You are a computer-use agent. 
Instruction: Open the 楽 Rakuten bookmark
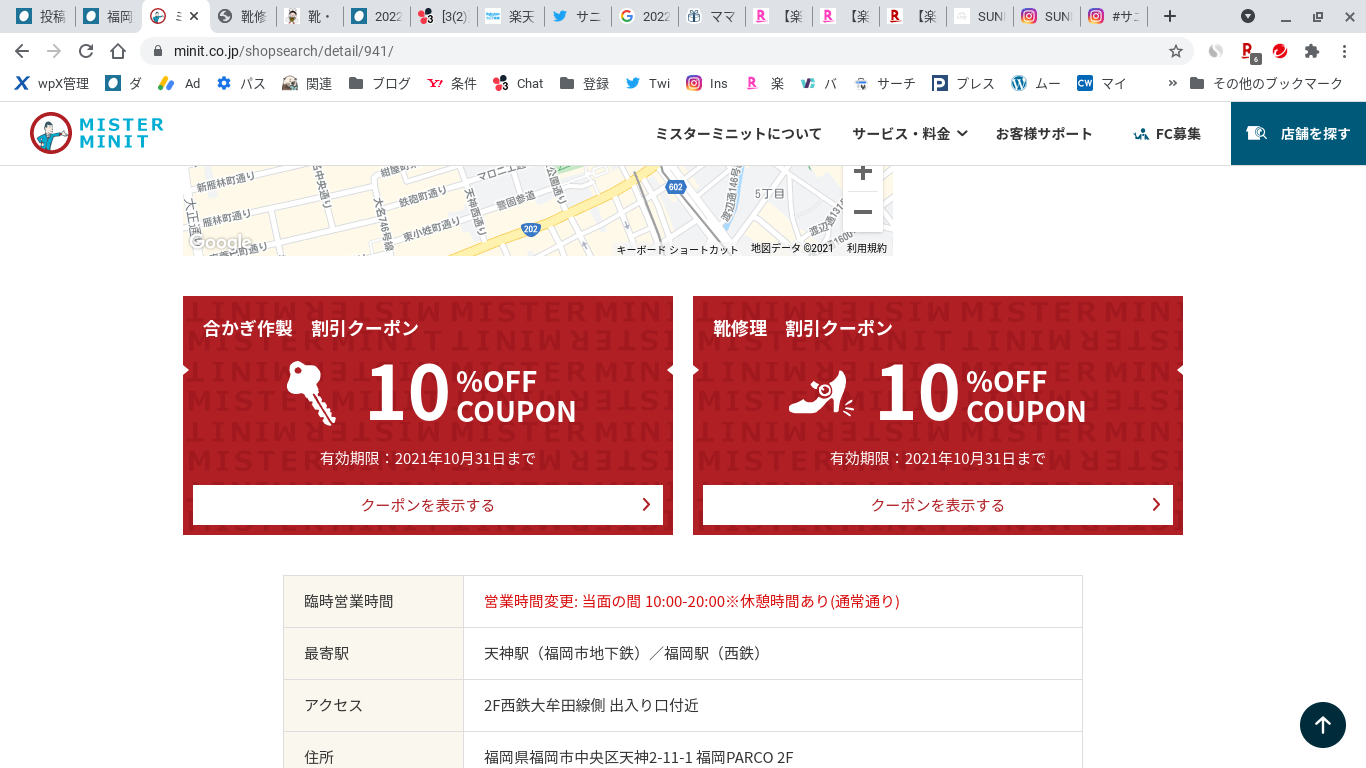pos(765,84)
